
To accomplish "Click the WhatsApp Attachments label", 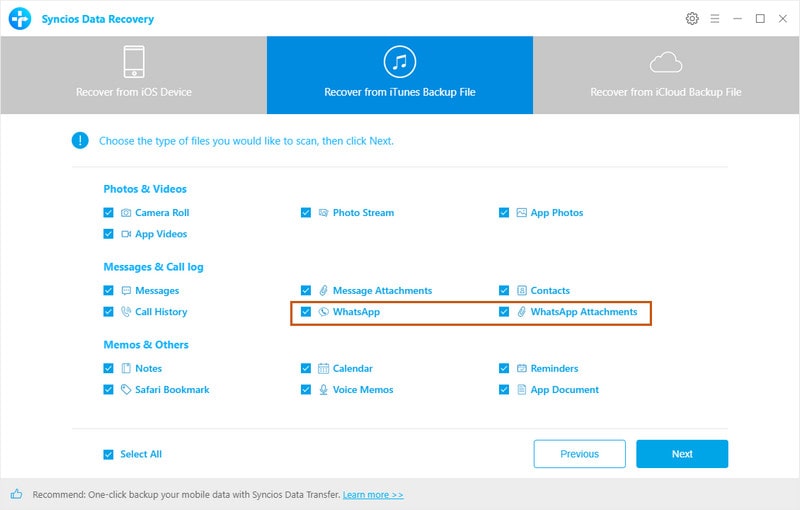I will [584, 312].
